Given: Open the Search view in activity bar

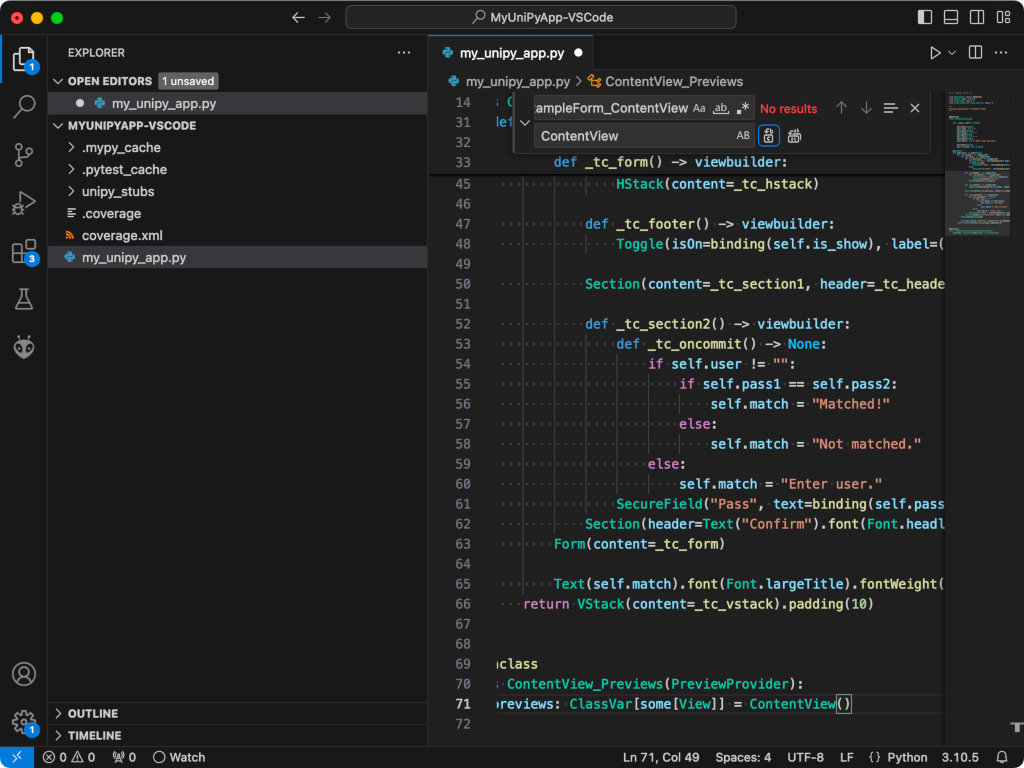Looking at the screenshot, I should (24, 107).
